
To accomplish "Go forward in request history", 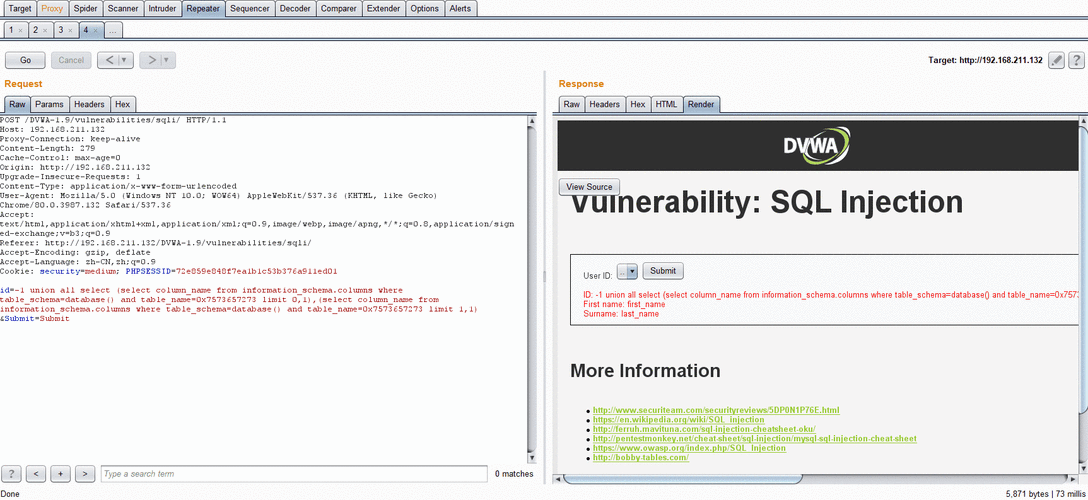I will pyautogui.click(x=152, y=60).
